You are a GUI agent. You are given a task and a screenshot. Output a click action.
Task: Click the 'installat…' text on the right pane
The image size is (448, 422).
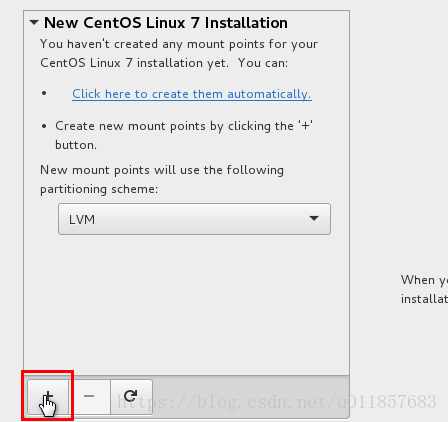click(424, 299)
